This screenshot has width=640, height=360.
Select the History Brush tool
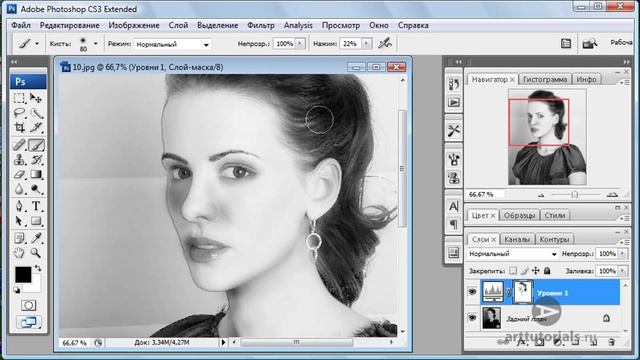click(x=36, y=160)
